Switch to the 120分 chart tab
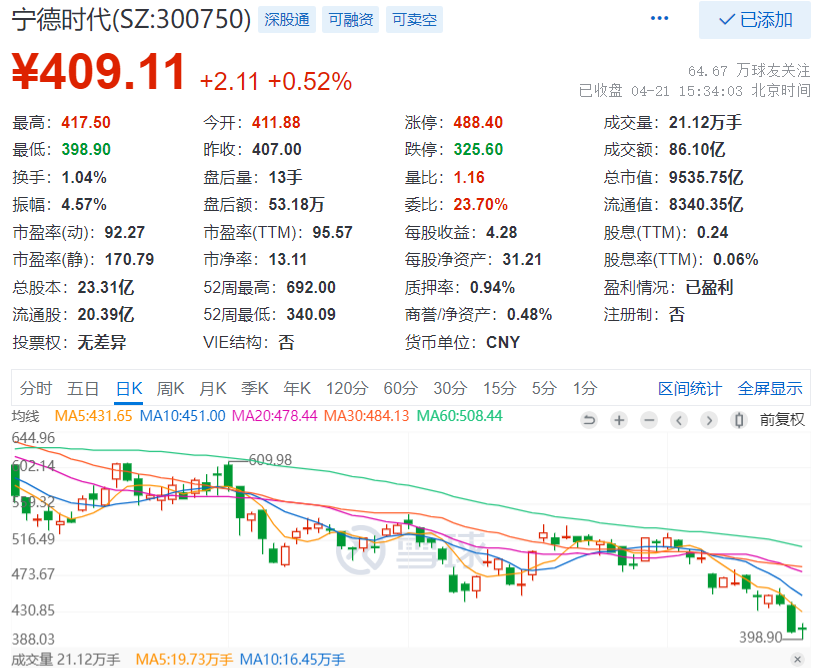Screen dimensions: 821x668 347,388
